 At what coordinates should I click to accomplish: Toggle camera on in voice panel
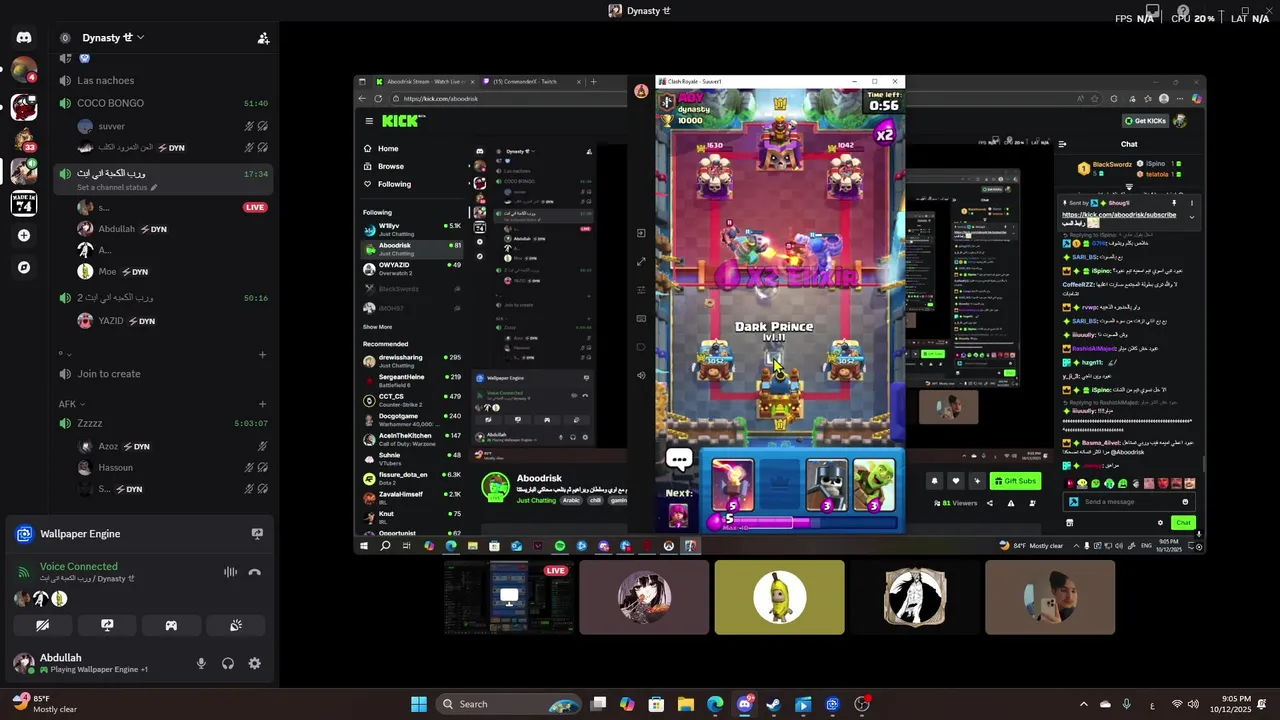pos(42,625)
